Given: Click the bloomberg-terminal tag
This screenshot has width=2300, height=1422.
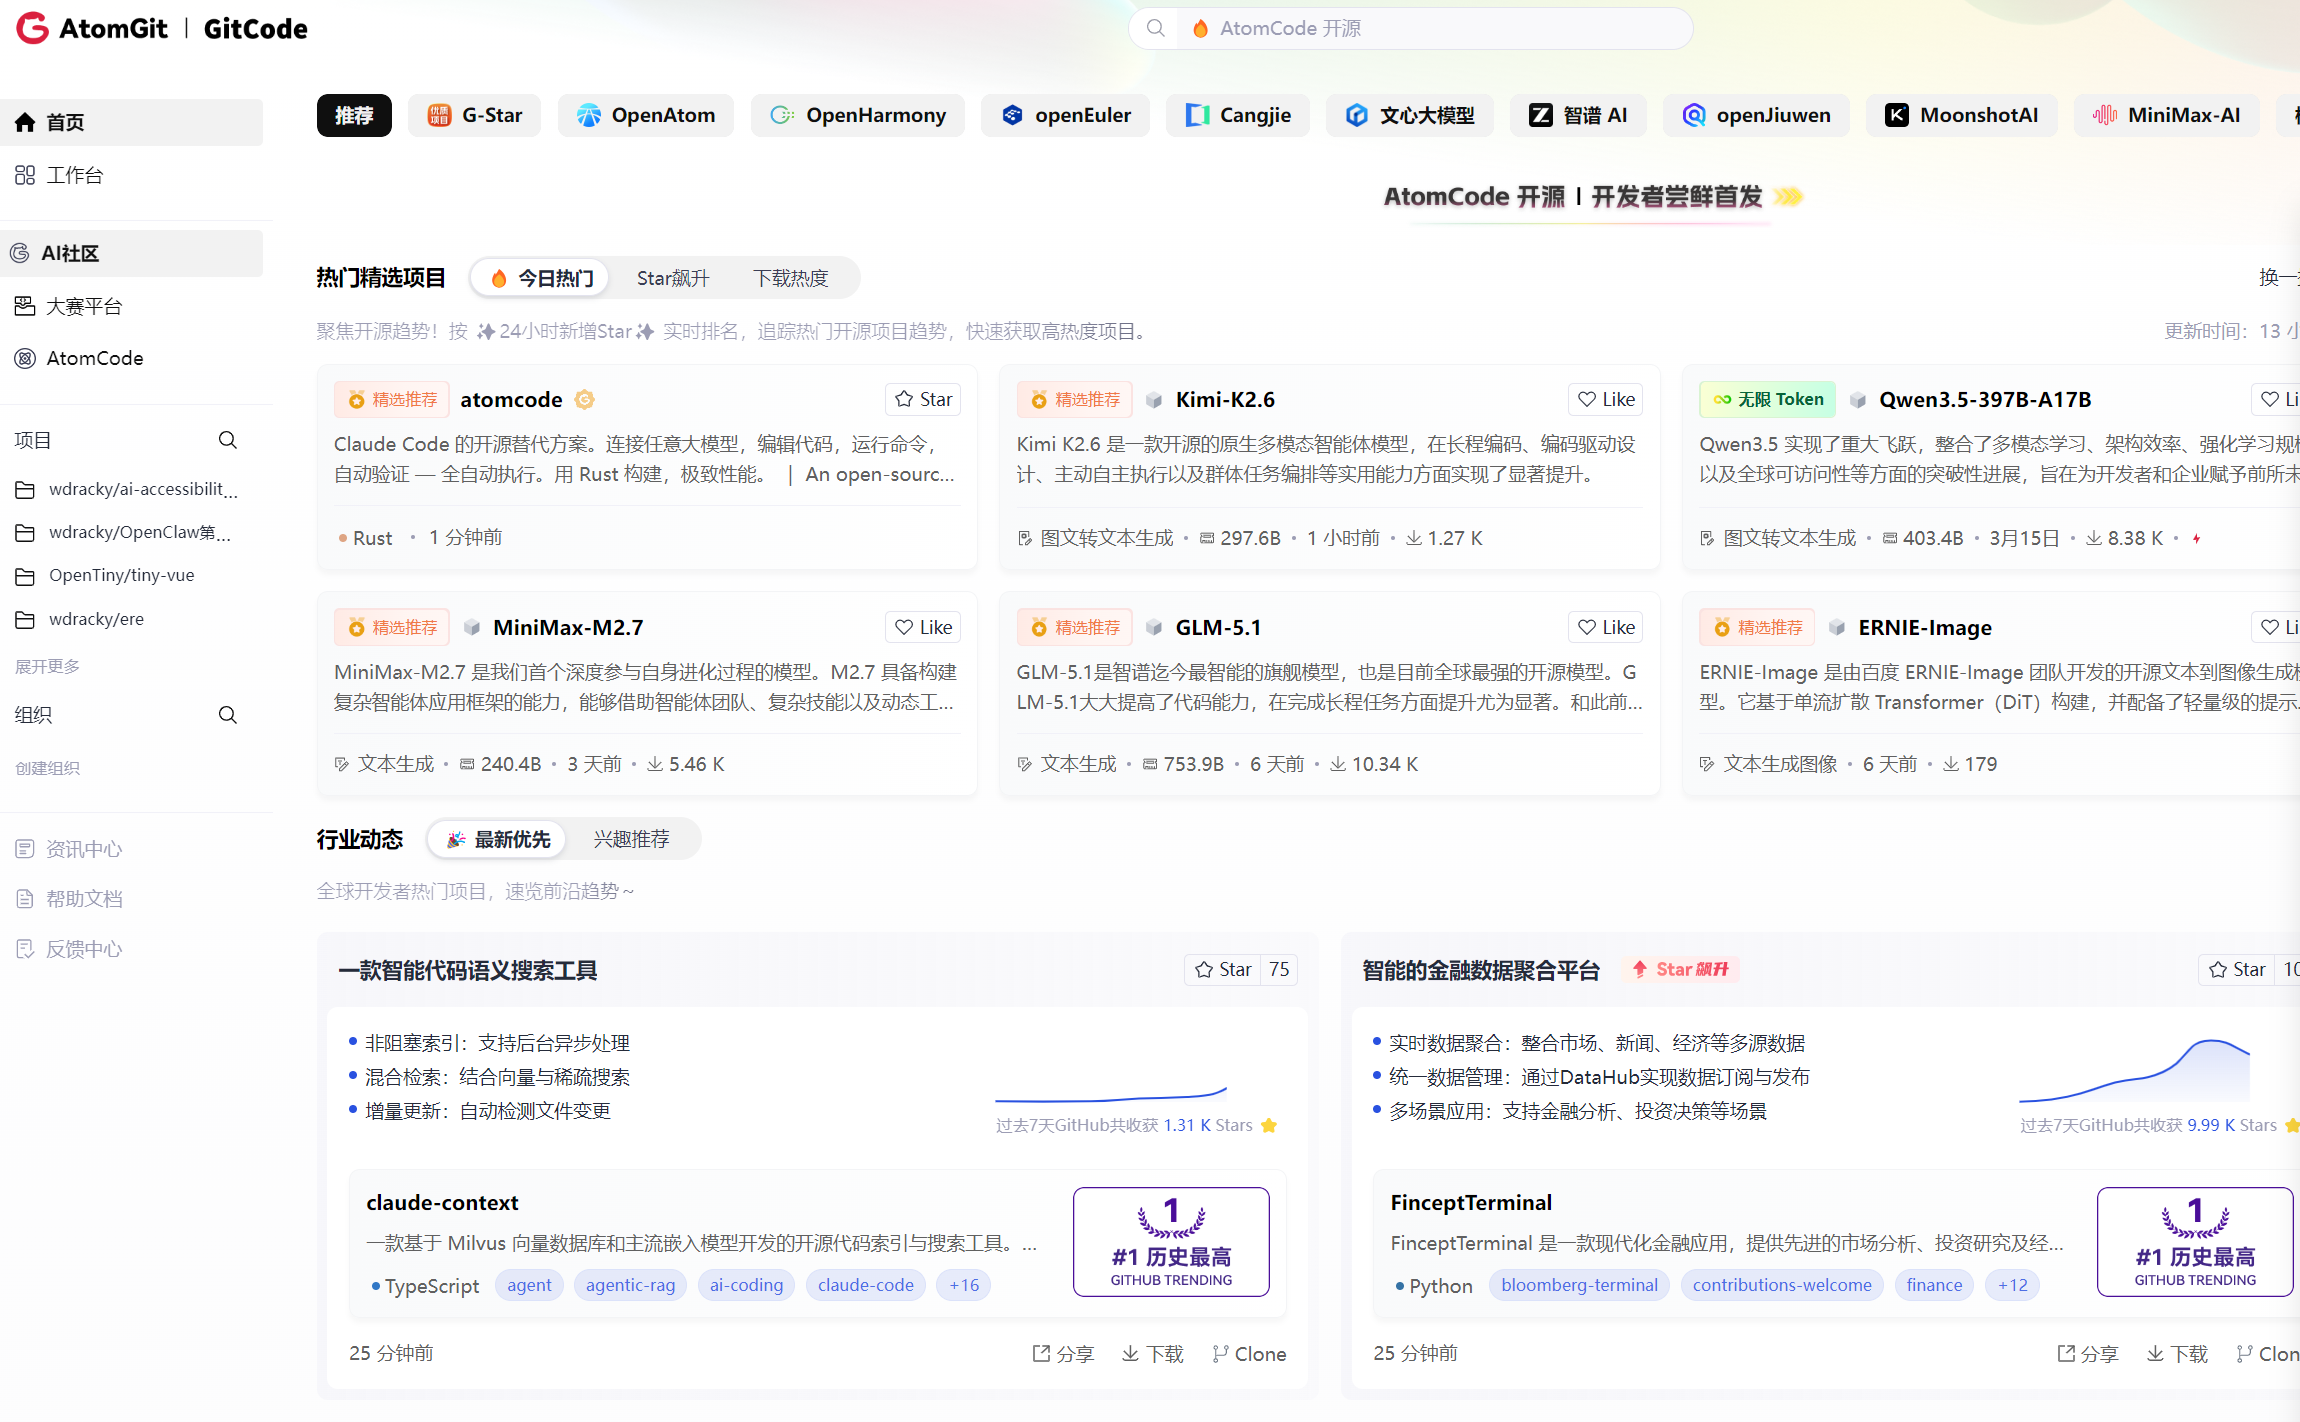Looking at the screenshot, I should (1579, 1285).
